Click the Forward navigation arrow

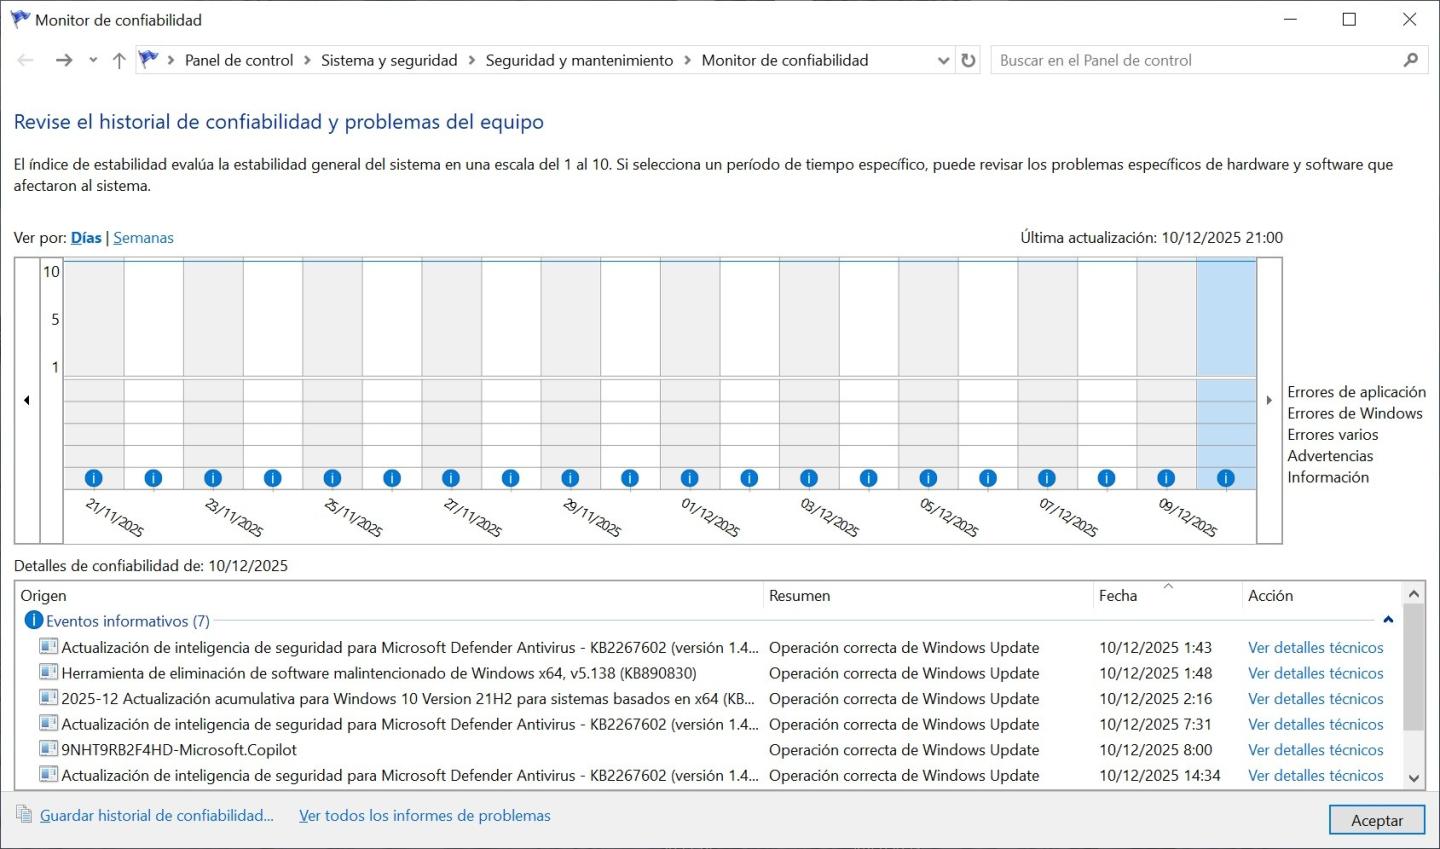pyautogui.click(x=64, y=60)
